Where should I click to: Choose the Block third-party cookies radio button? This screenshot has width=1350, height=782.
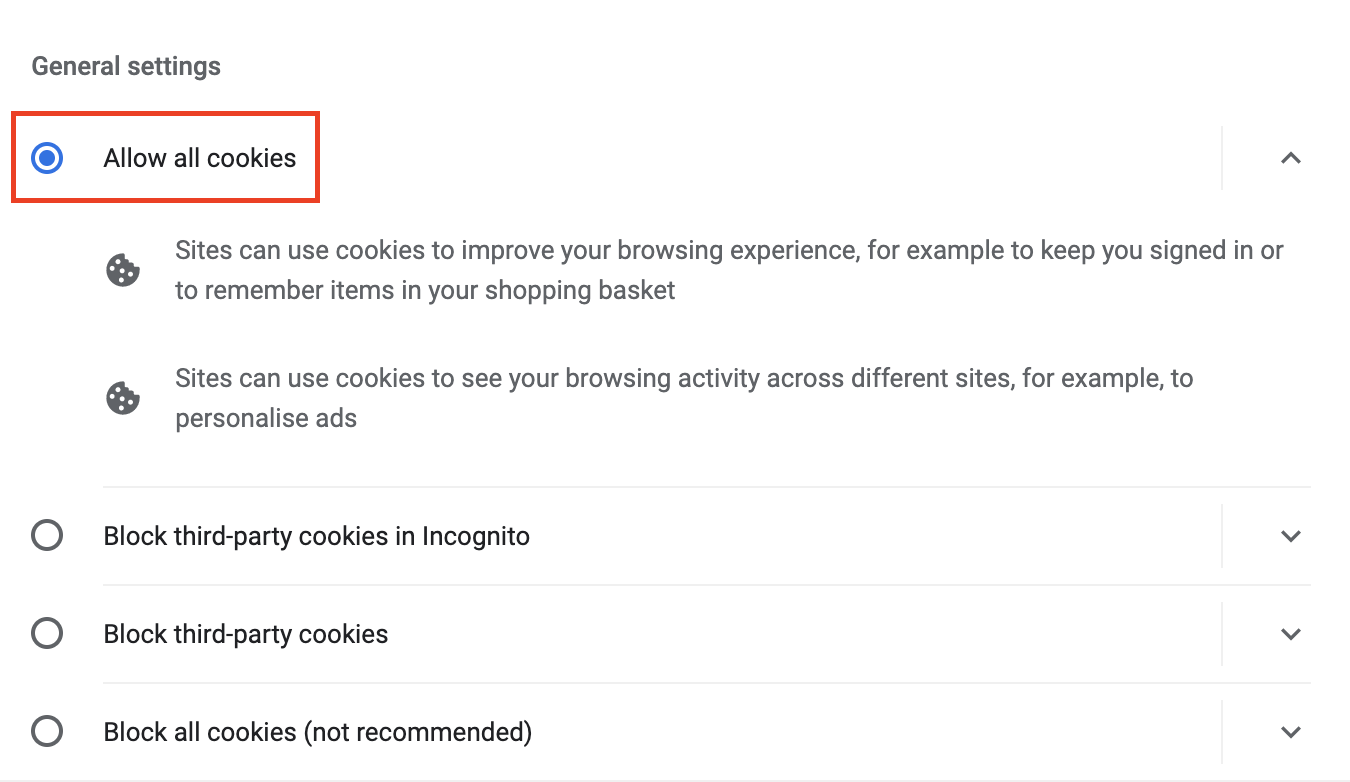click(47, 634)
